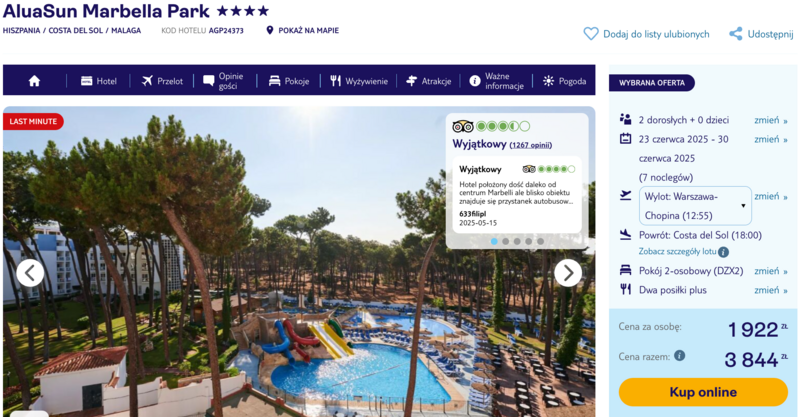Show previous hotel photo with left arrow
The height and width of the screenshot is (417, 800).
[x=30, y=273]
